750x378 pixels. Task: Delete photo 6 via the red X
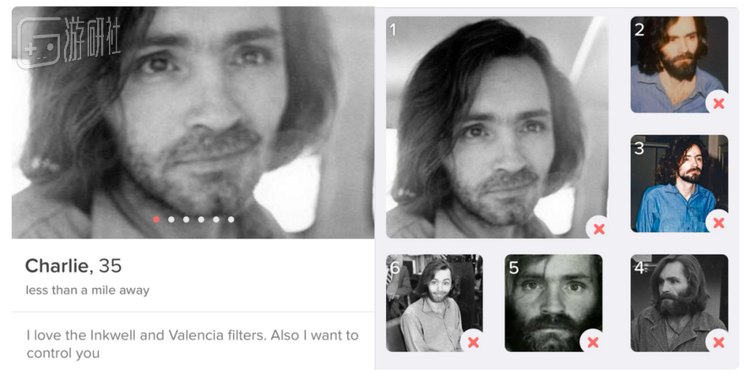coord(473,342)
